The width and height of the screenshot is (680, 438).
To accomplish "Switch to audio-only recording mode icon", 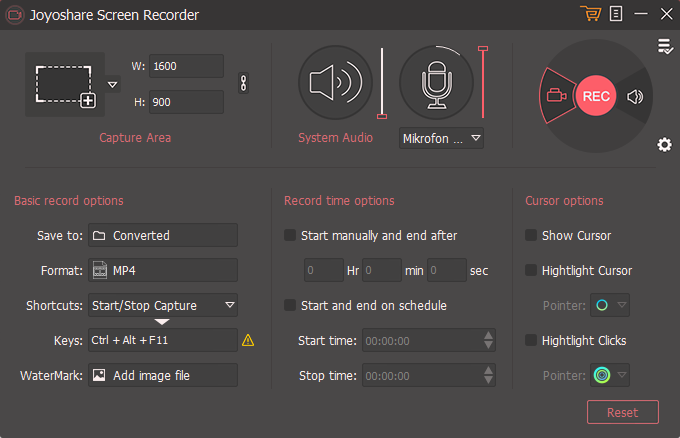I will (635, 96).
